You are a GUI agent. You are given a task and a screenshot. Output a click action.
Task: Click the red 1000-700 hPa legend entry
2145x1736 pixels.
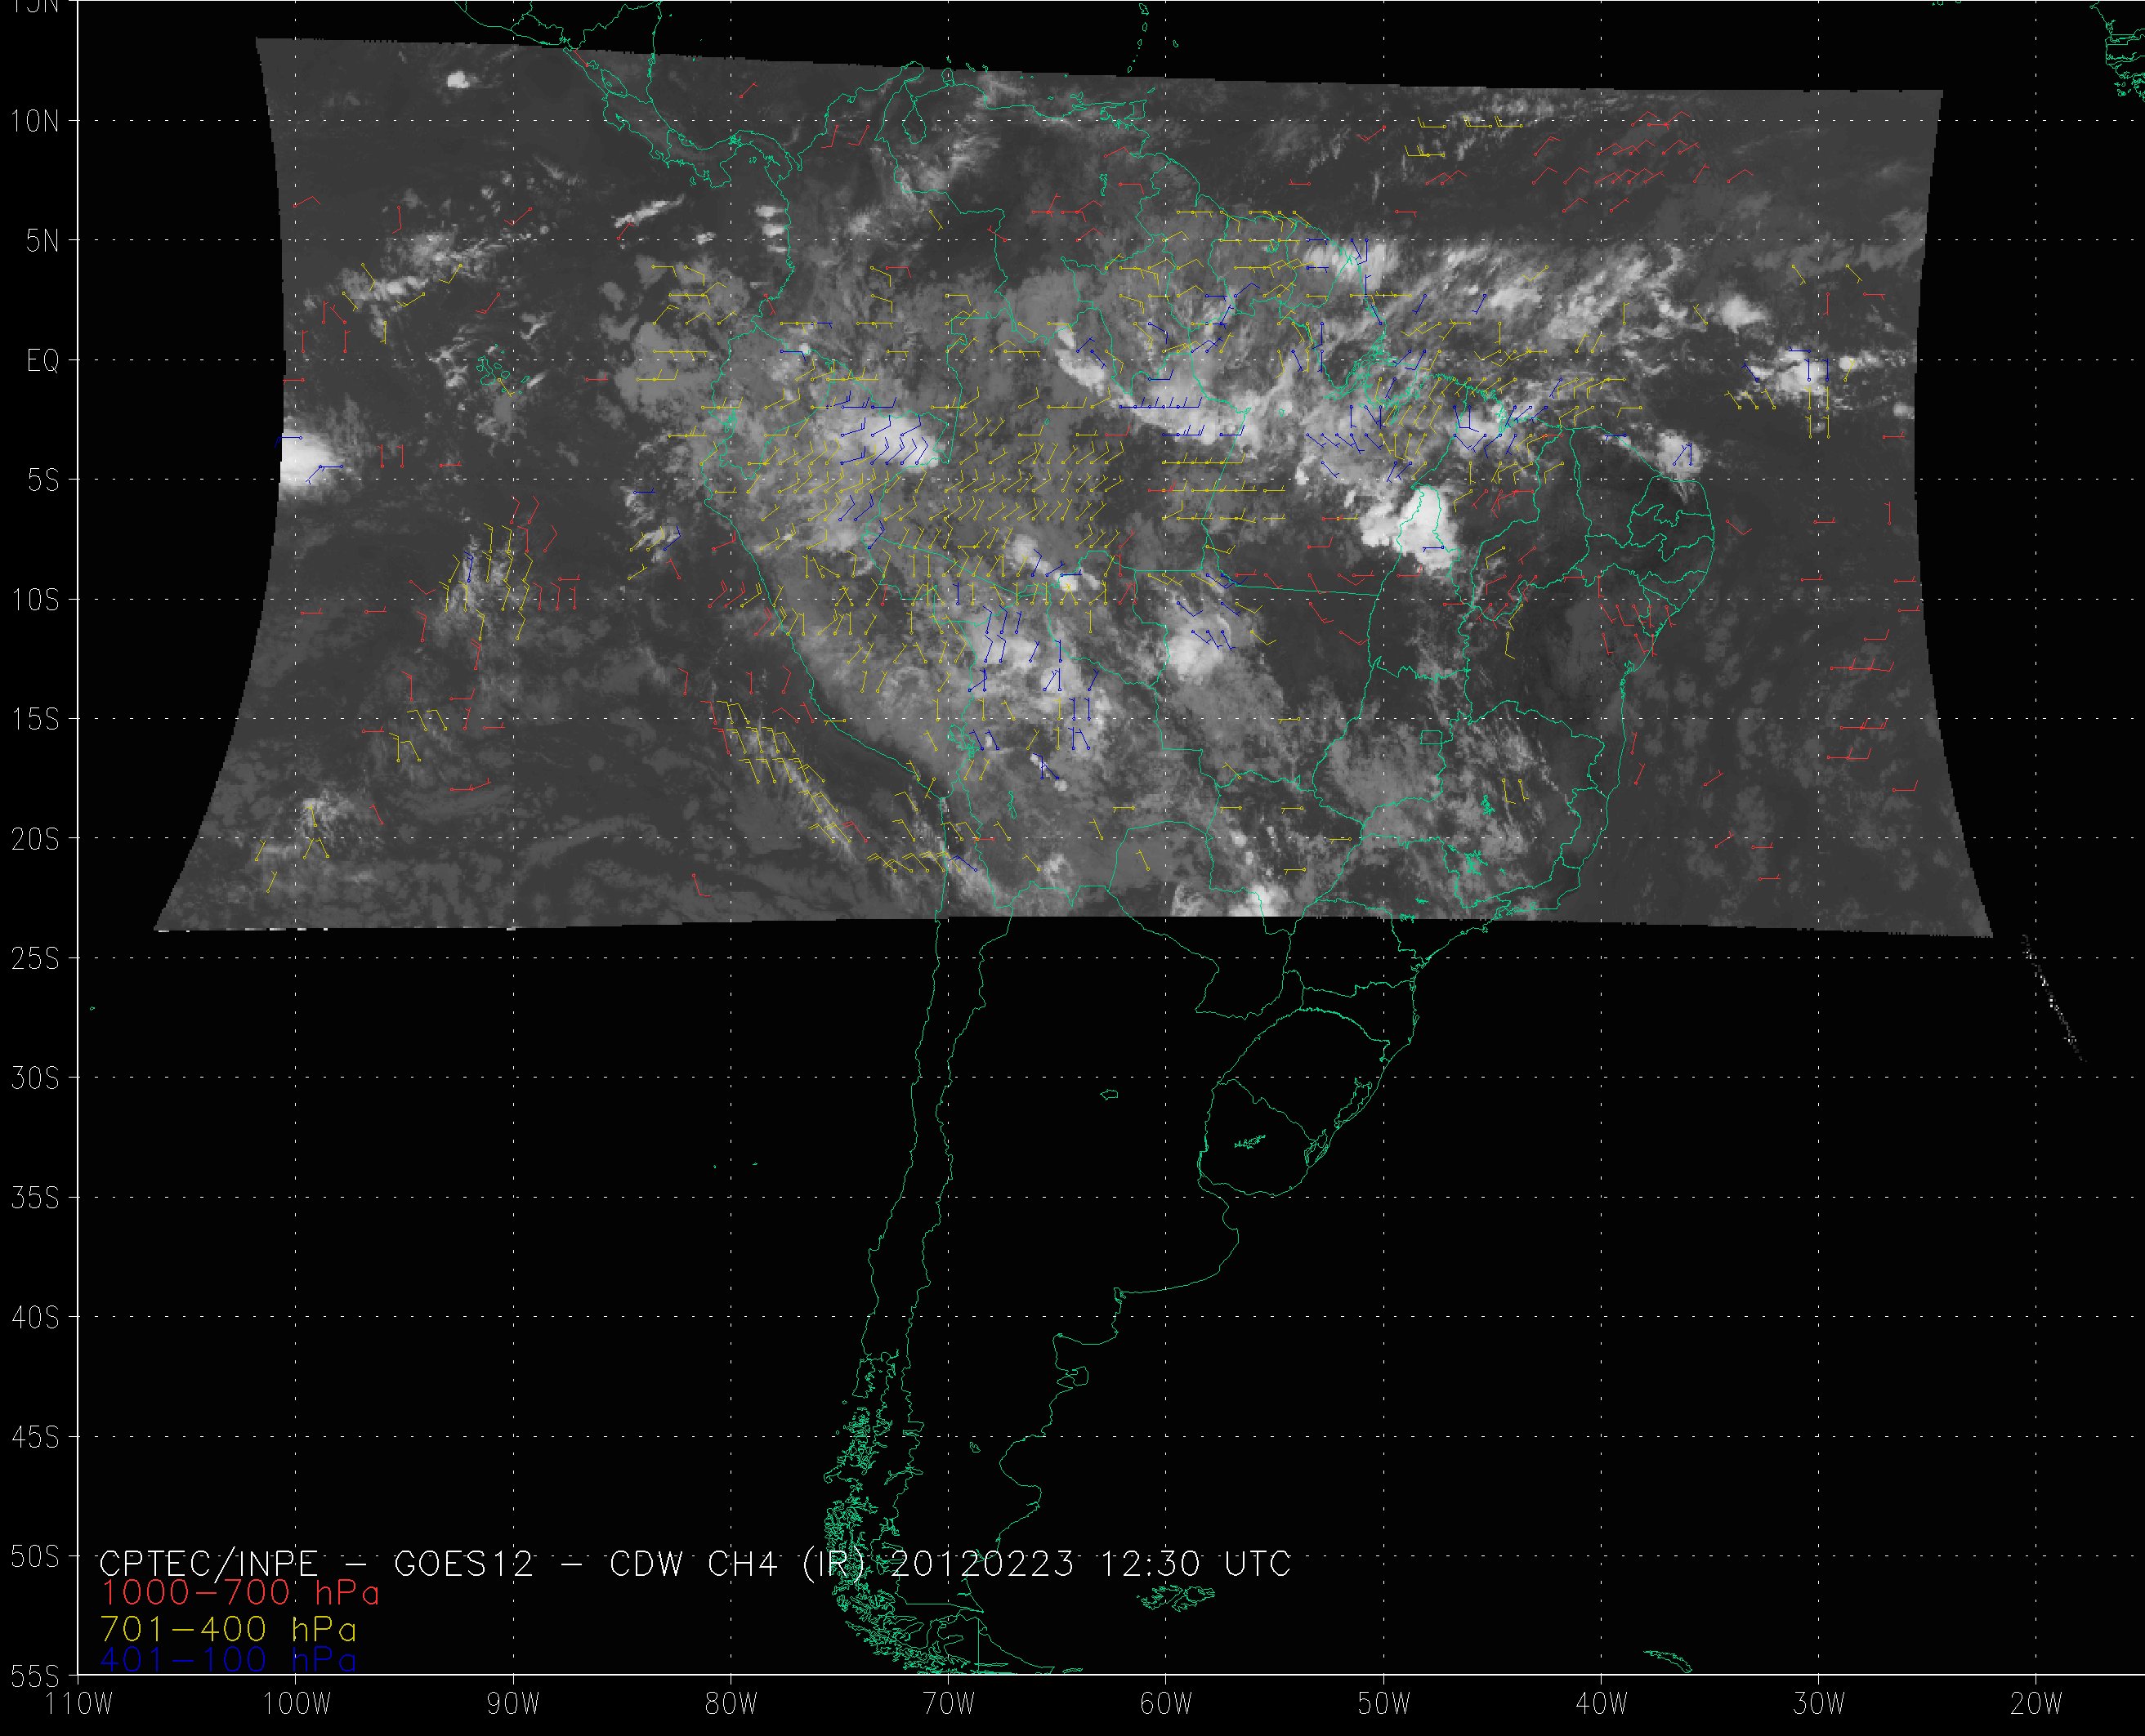(239, 1592)
